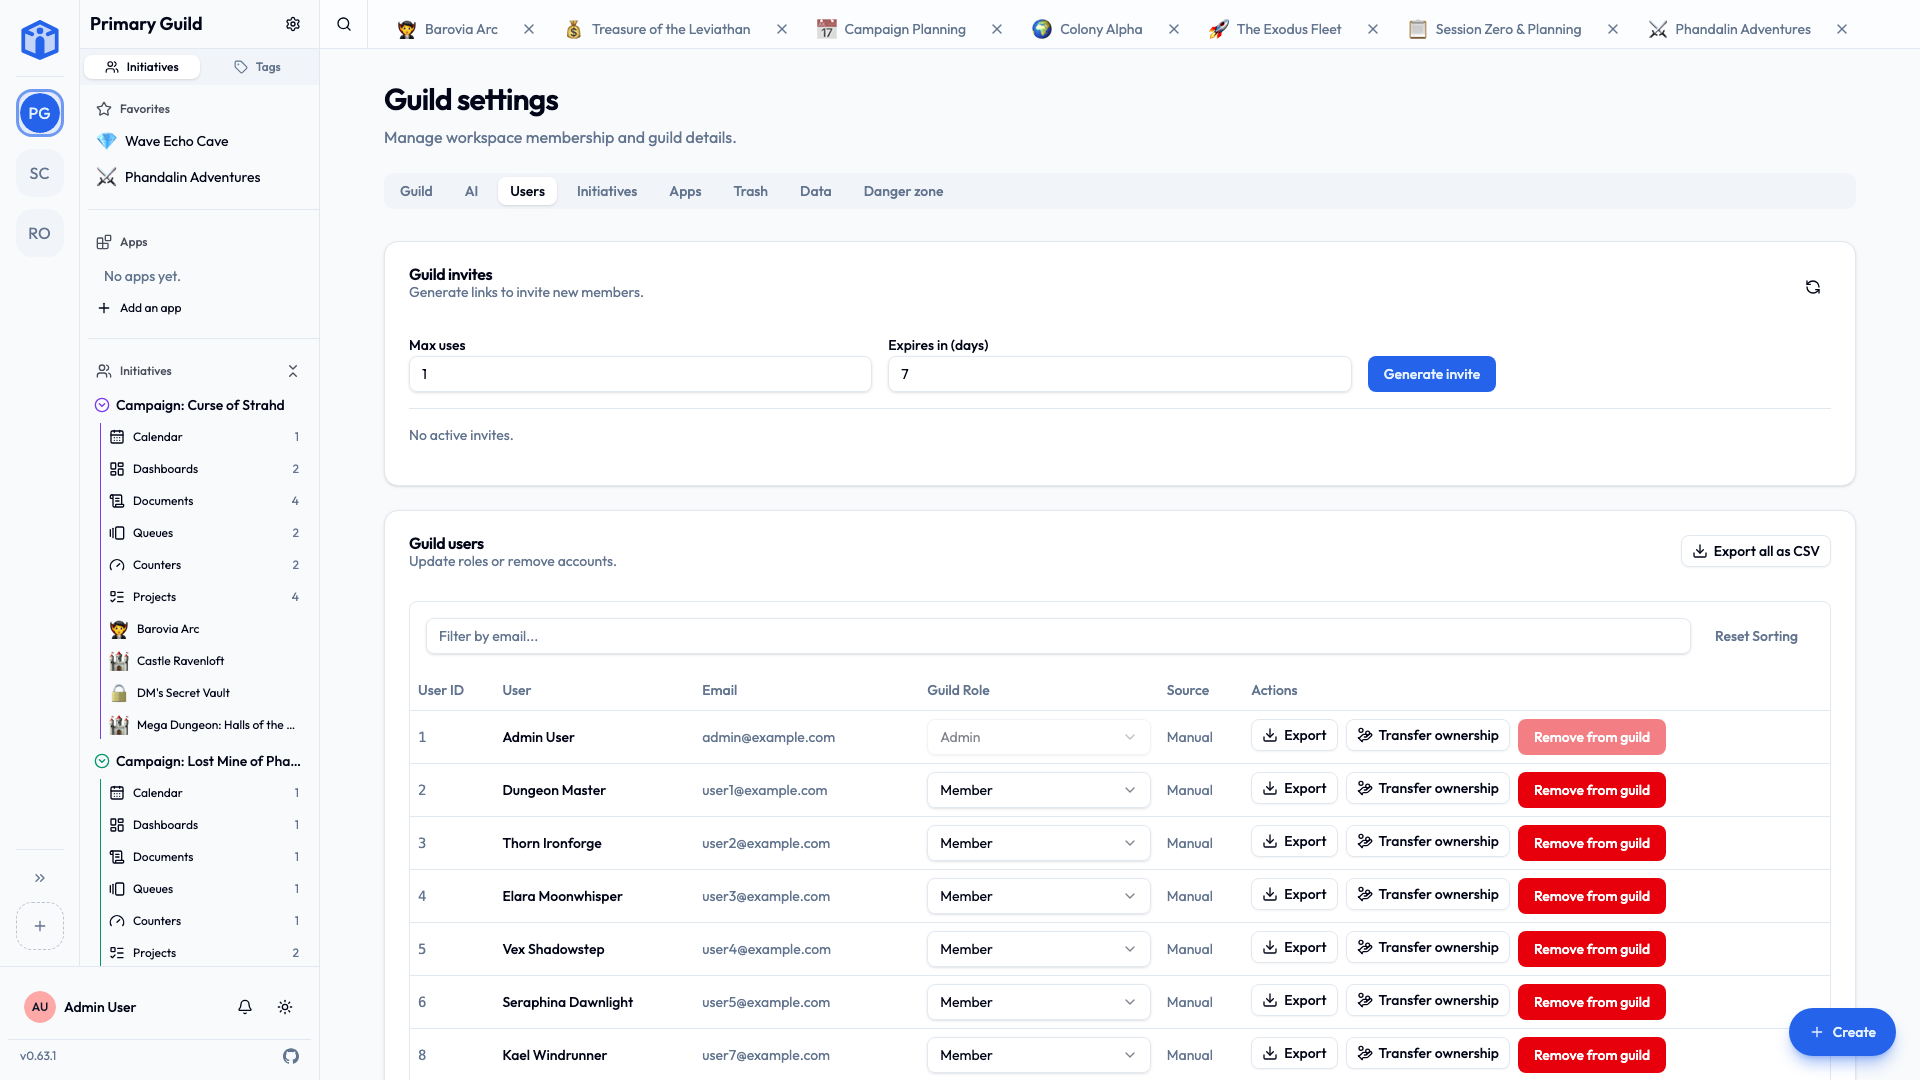The image size is (1920, 1080).
Task: Open the search magnifier icon
Action: coord(344,24)
